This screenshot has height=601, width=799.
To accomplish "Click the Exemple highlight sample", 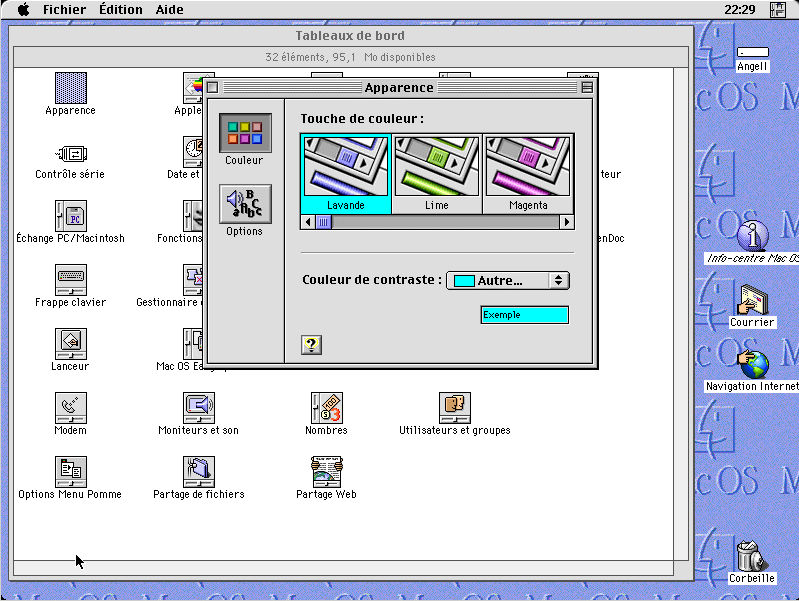I will 524,315.
